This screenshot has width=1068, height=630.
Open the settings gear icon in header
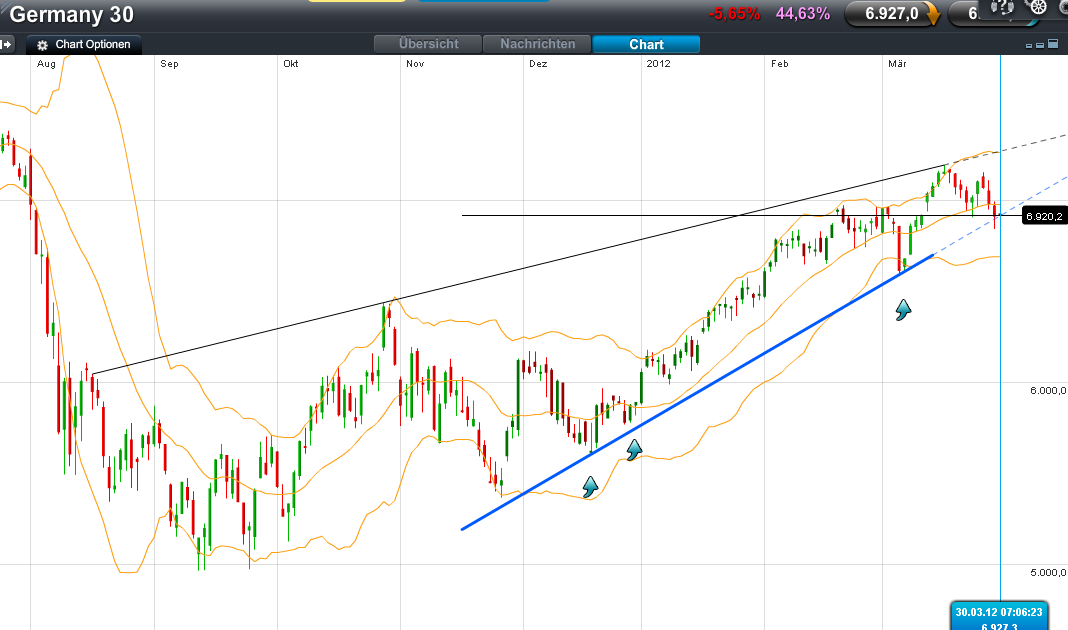coord(1037,8)
